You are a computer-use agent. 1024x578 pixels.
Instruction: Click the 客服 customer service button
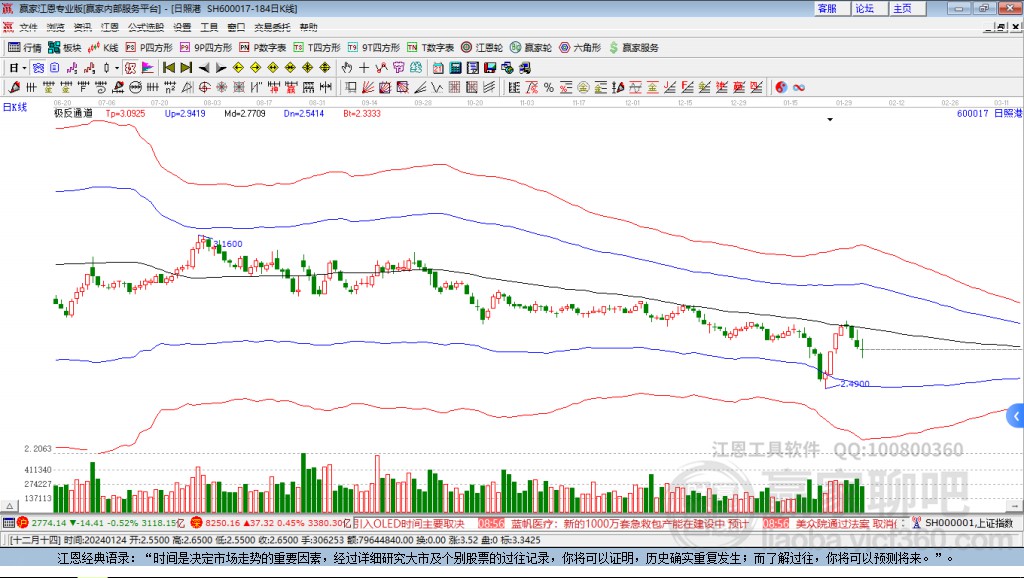coord(827,8)
